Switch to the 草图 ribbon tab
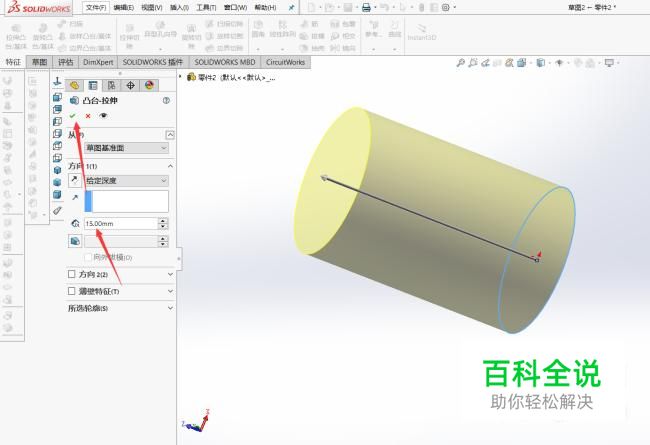This screenshot has height=445, width=650. (40, 62)
